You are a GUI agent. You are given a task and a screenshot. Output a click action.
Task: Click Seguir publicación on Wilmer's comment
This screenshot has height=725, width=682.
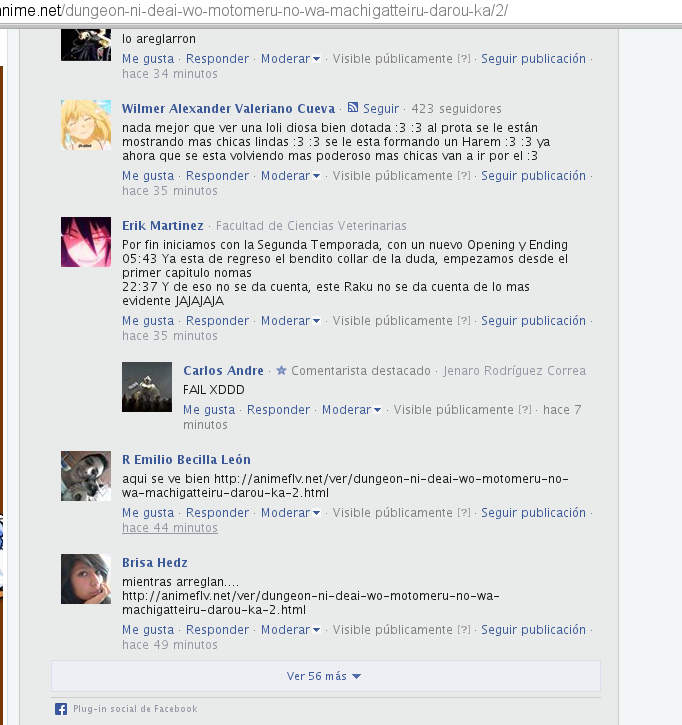coord(533,176)
